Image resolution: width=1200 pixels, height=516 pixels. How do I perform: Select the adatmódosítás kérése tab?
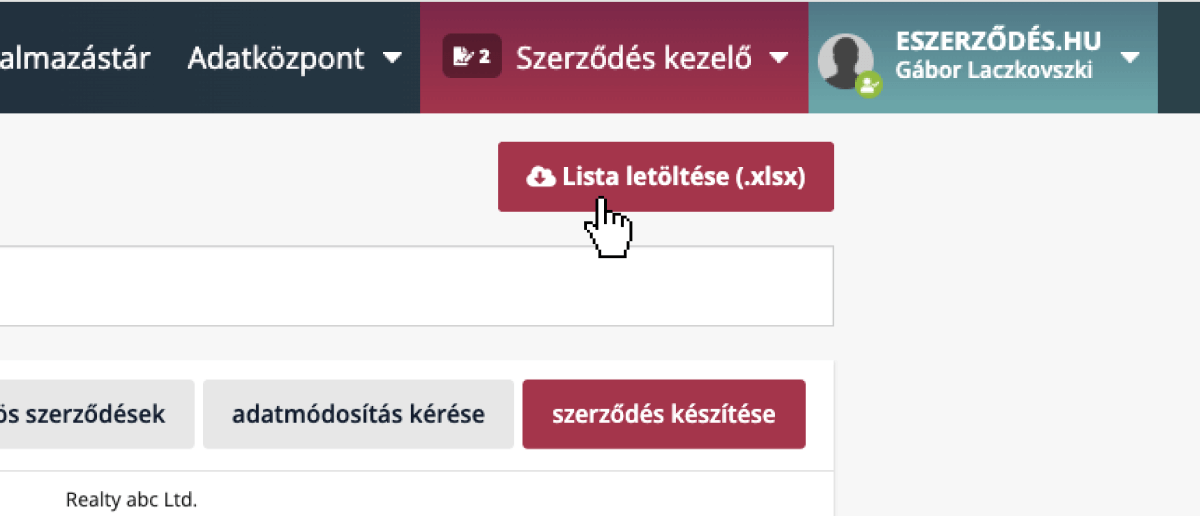pyautogui.click(x=358, y=414)
